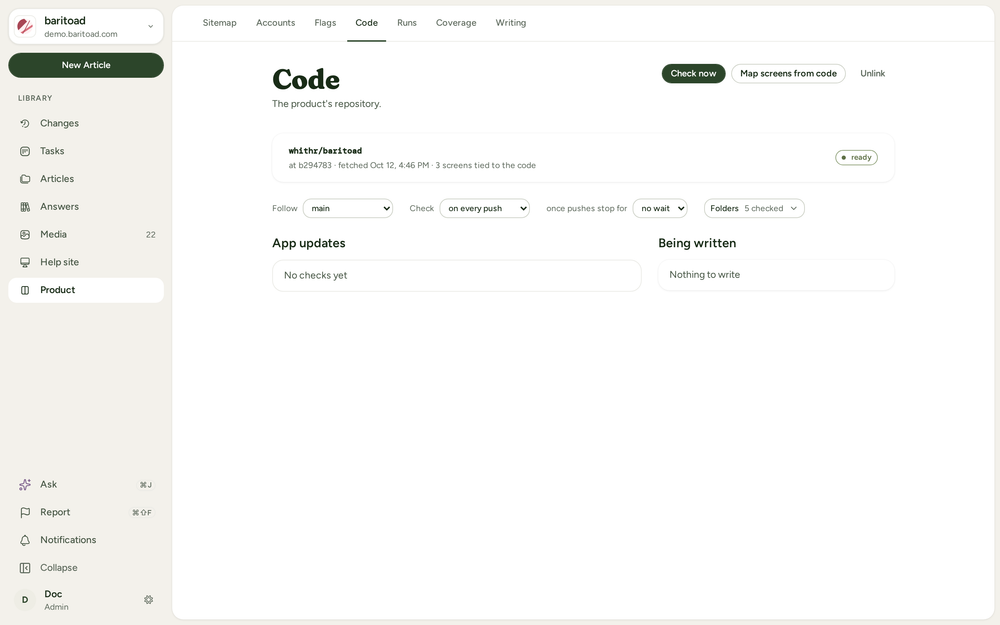Open settings via the gear icon

pyautogui.click(x=149, y=599)
